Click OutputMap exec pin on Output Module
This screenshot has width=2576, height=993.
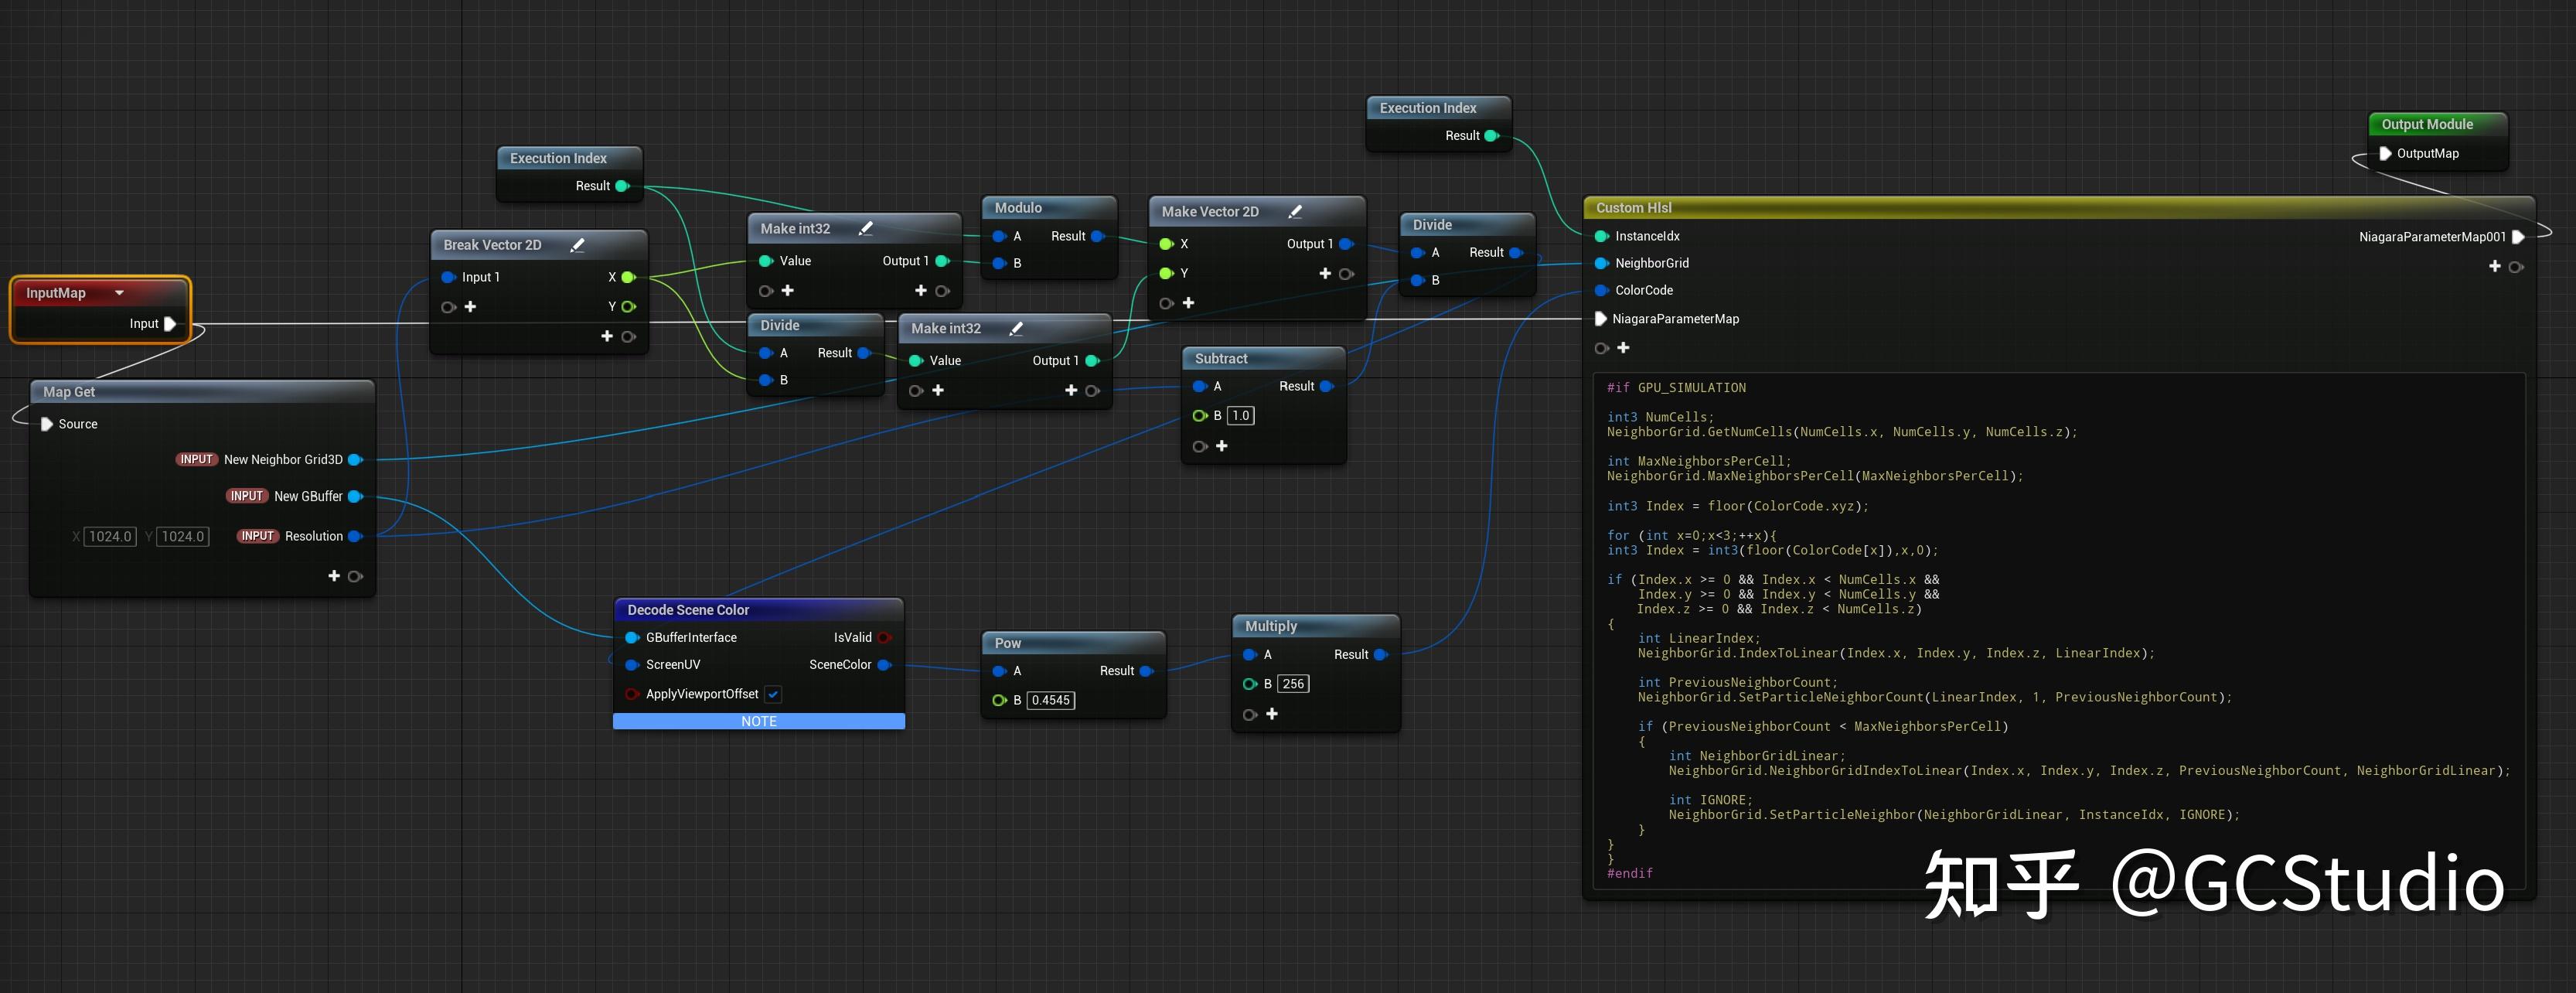coord(2385,154)
